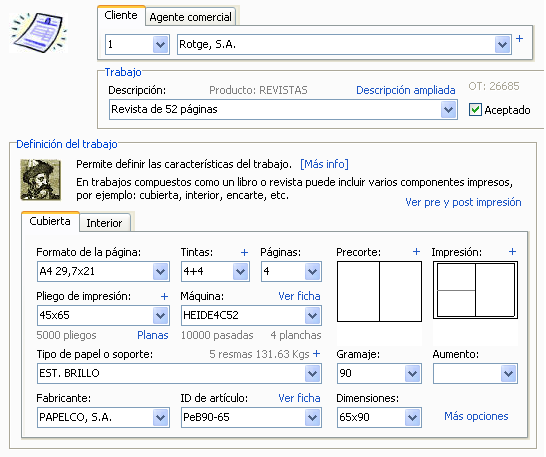The image size is (546, 457).
Task: Click the 4 planchas text
Action: (296, 335)
